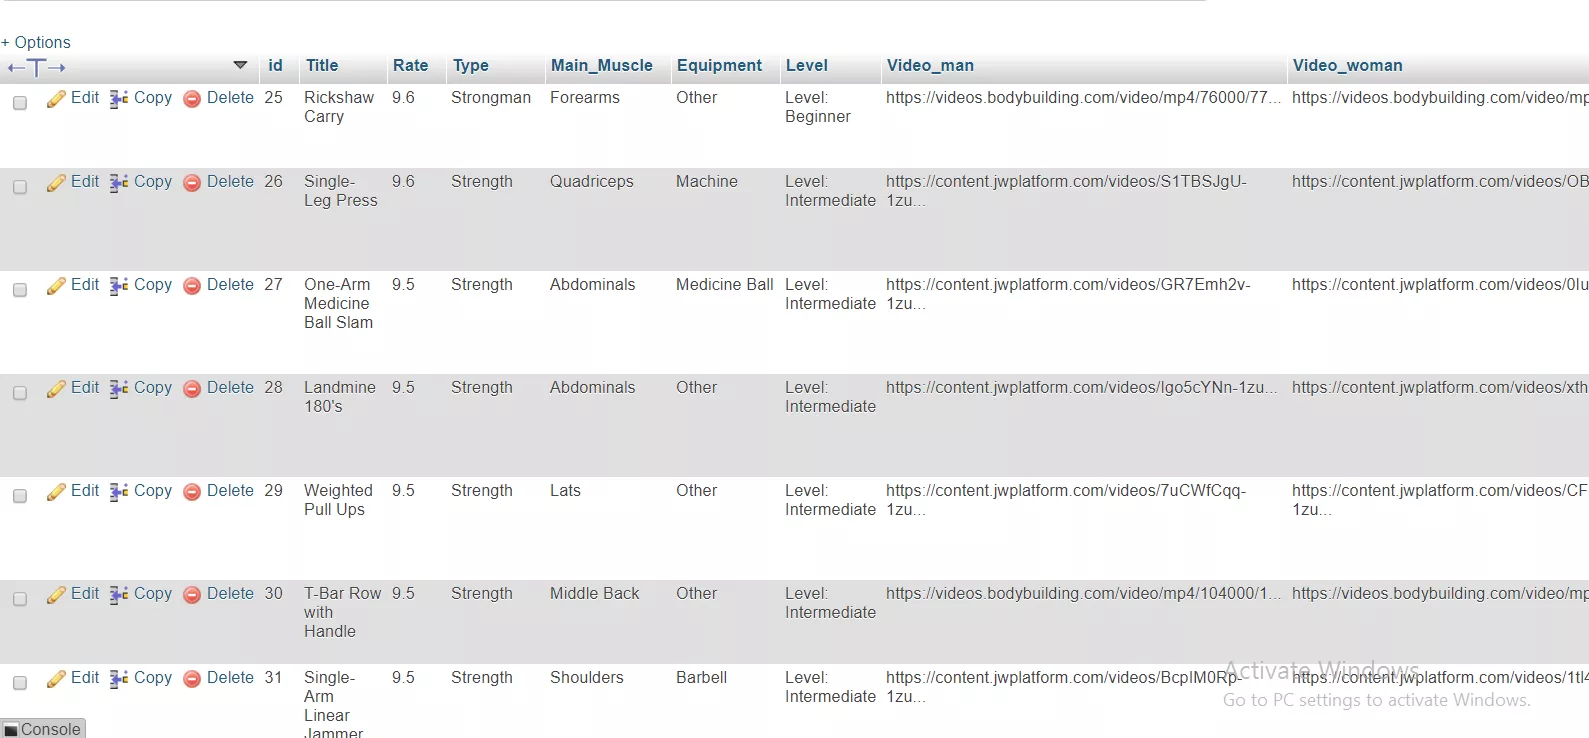This screenshot has width=1589, height=738.
Task: Sort by the Equipment column header
Action: [x=719, y=65]
